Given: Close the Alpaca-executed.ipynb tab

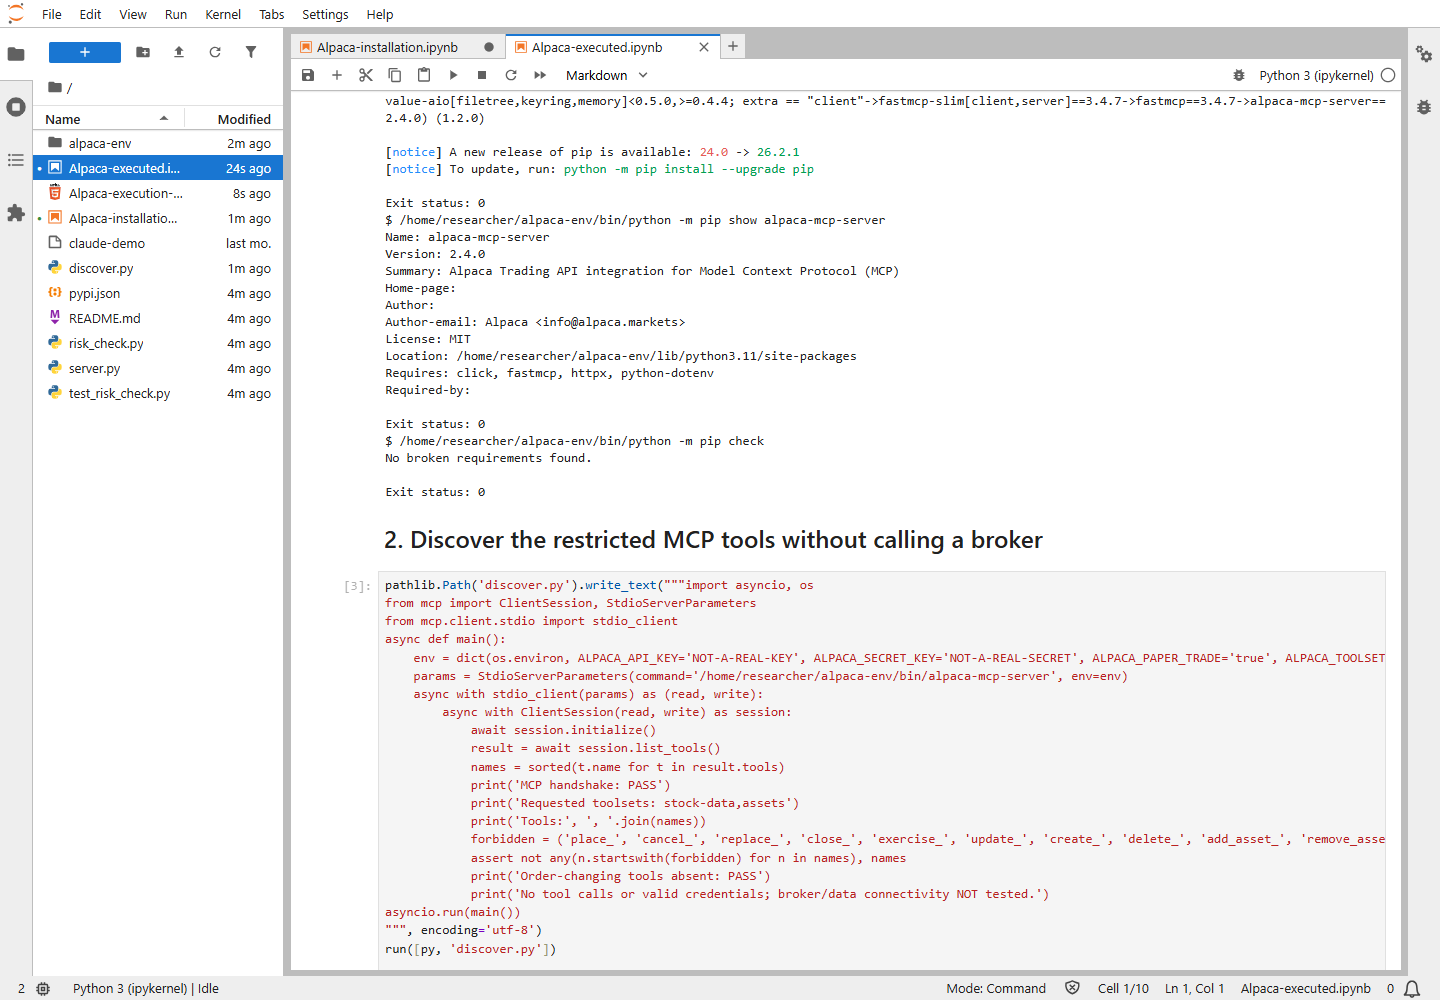Looking at the screenshot, I should pyautogui.click(x=704, y=47).
